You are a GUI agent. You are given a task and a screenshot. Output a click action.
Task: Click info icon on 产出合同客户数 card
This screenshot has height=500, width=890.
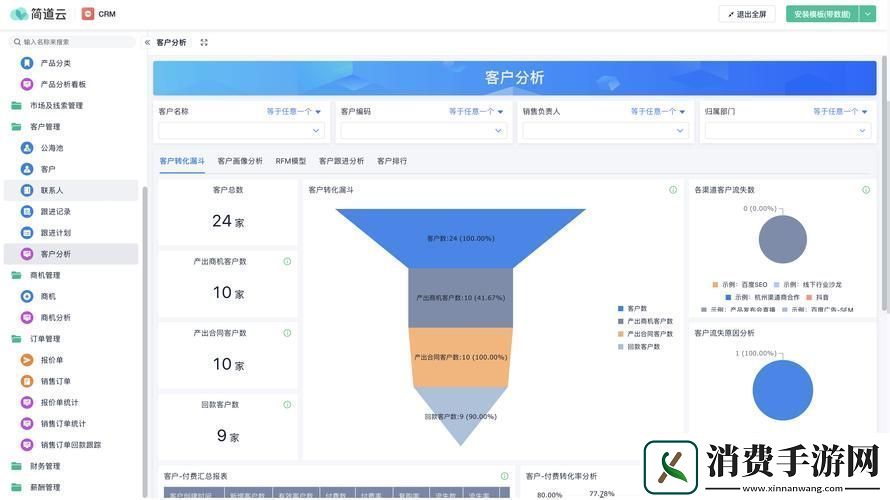pos(287,333)
